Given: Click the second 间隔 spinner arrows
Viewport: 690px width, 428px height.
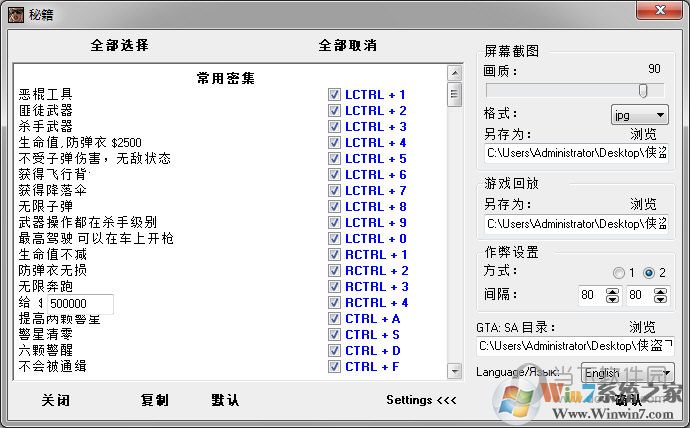Looking at the screenshot, I should 660,295.
